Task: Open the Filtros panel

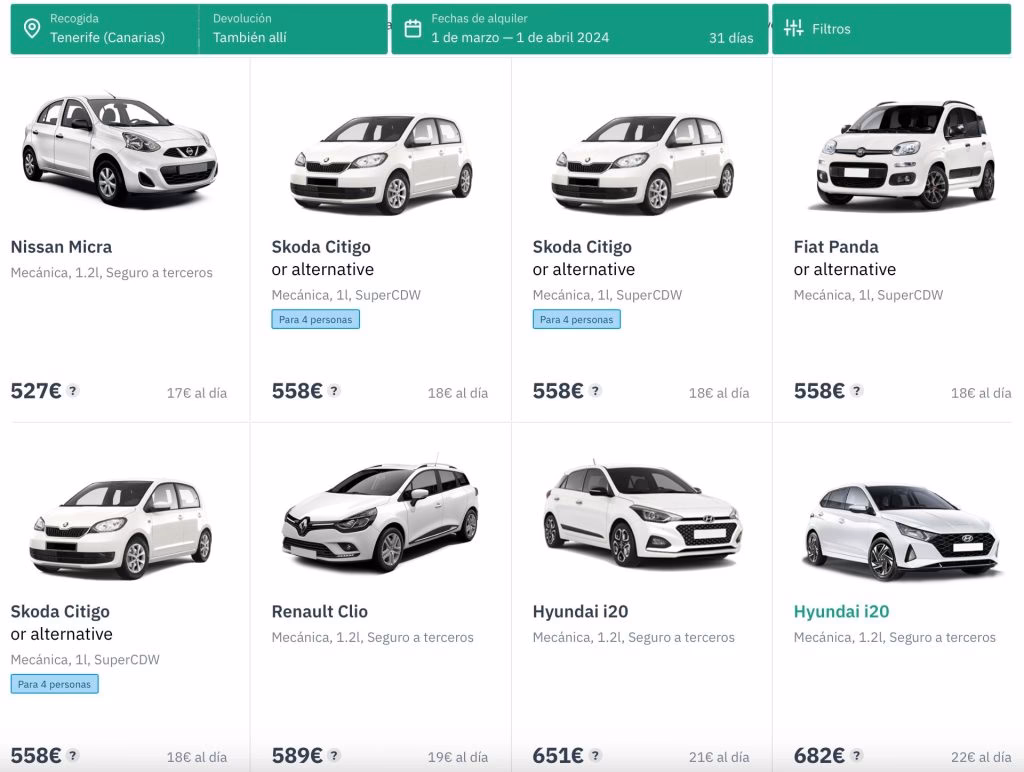Action: 890,29
